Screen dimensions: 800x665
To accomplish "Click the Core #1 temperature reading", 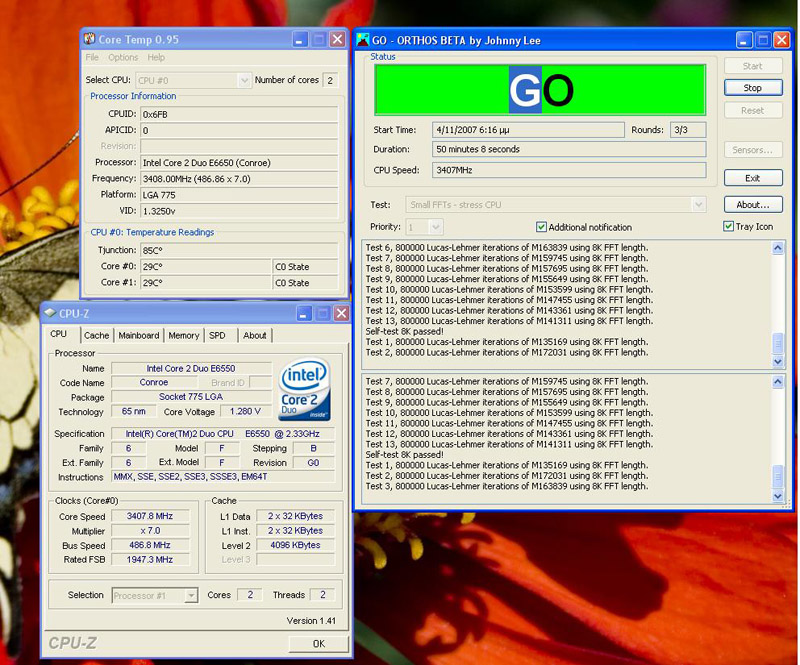I will coord(205,282).
